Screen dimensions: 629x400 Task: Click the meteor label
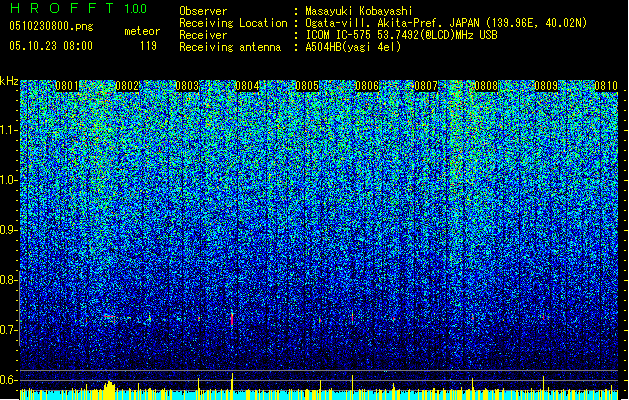(x=142, y=31)
